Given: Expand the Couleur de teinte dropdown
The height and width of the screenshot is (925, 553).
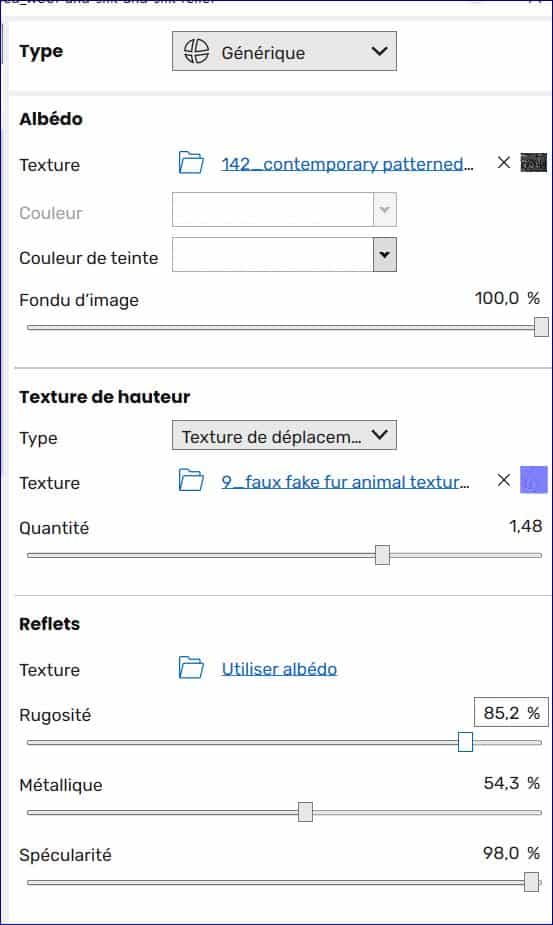Looking at the screenshot, I should point(385,255).
